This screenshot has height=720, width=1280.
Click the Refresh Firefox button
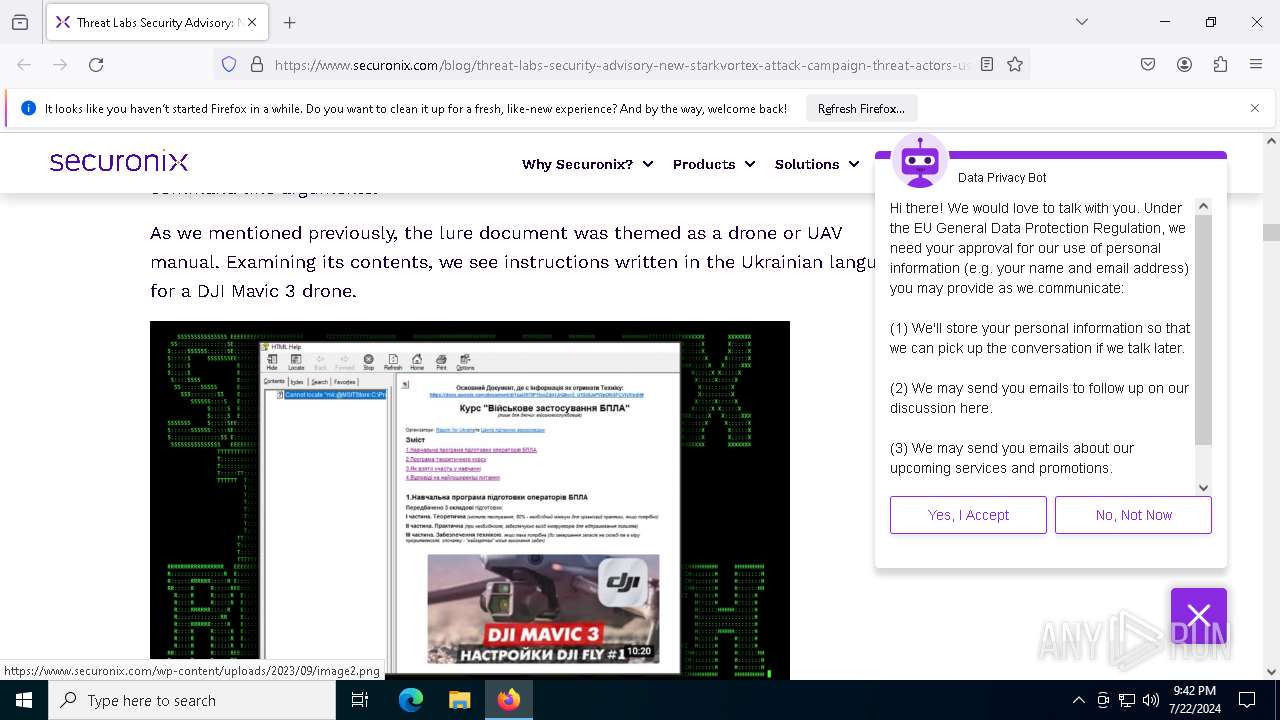click(861, 108)
